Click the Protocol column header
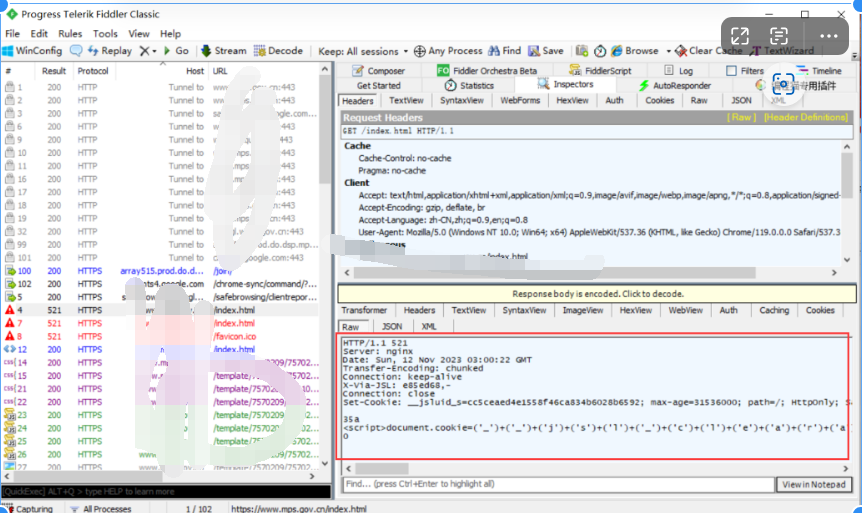 pos(92,71)
